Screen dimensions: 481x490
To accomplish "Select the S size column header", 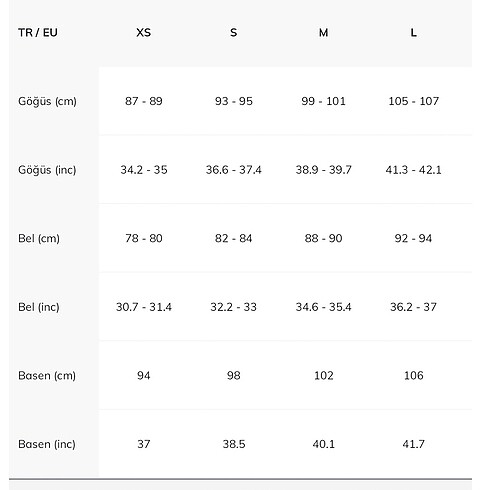I will click(x=234, y=33).
